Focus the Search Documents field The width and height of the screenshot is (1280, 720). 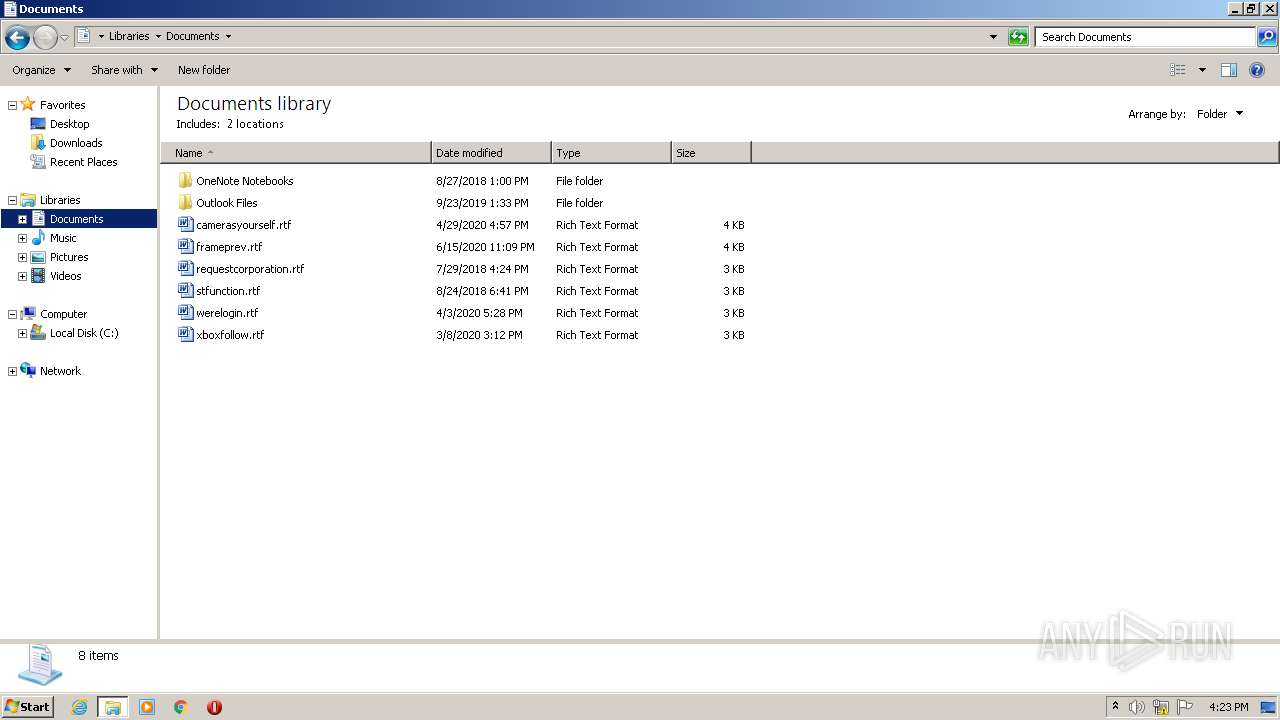1145,37
